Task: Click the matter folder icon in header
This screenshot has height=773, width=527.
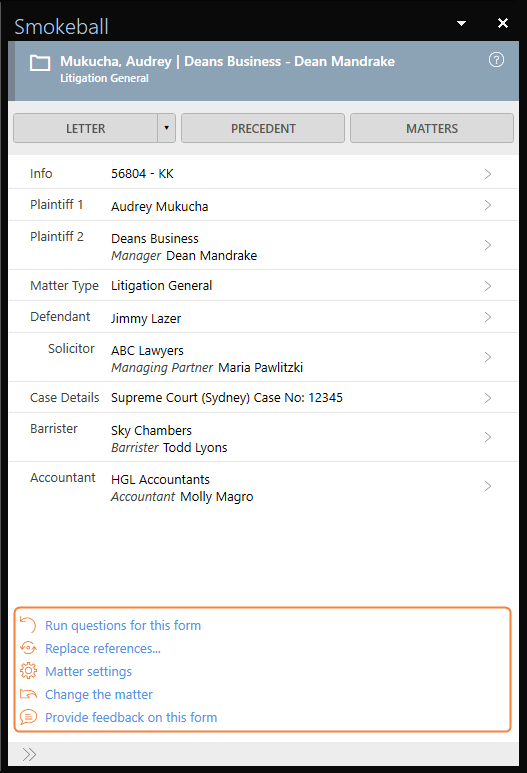Action: 40,64
